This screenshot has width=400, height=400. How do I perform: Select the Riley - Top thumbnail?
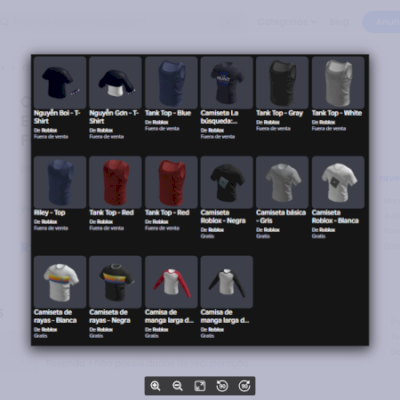[x=60, y=182]
